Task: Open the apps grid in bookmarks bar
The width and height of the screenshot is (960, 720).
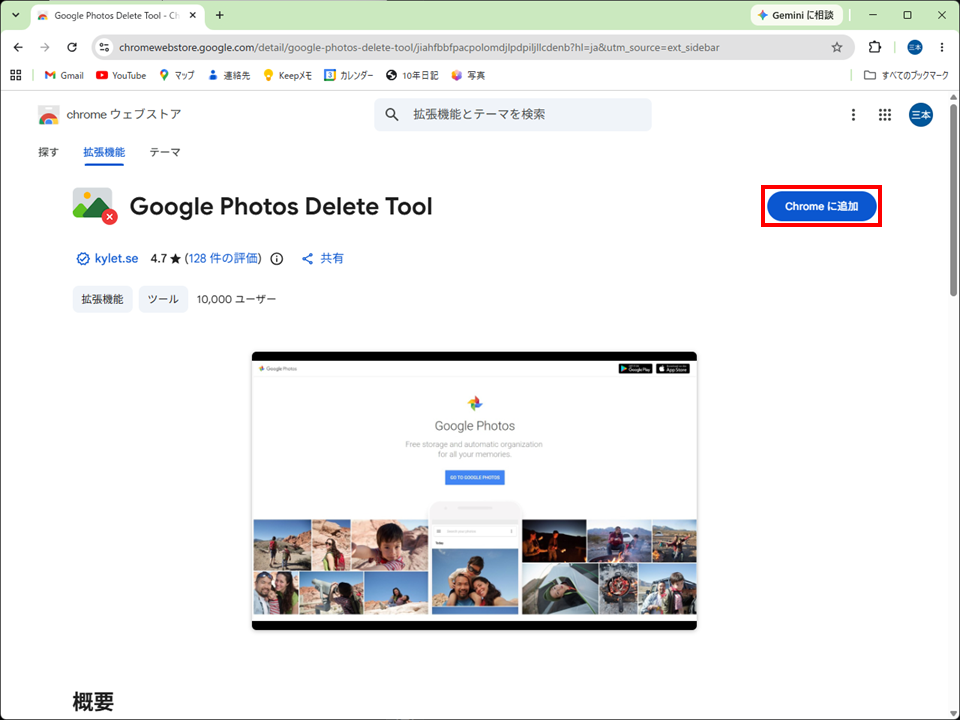Action: pos(16,75)
